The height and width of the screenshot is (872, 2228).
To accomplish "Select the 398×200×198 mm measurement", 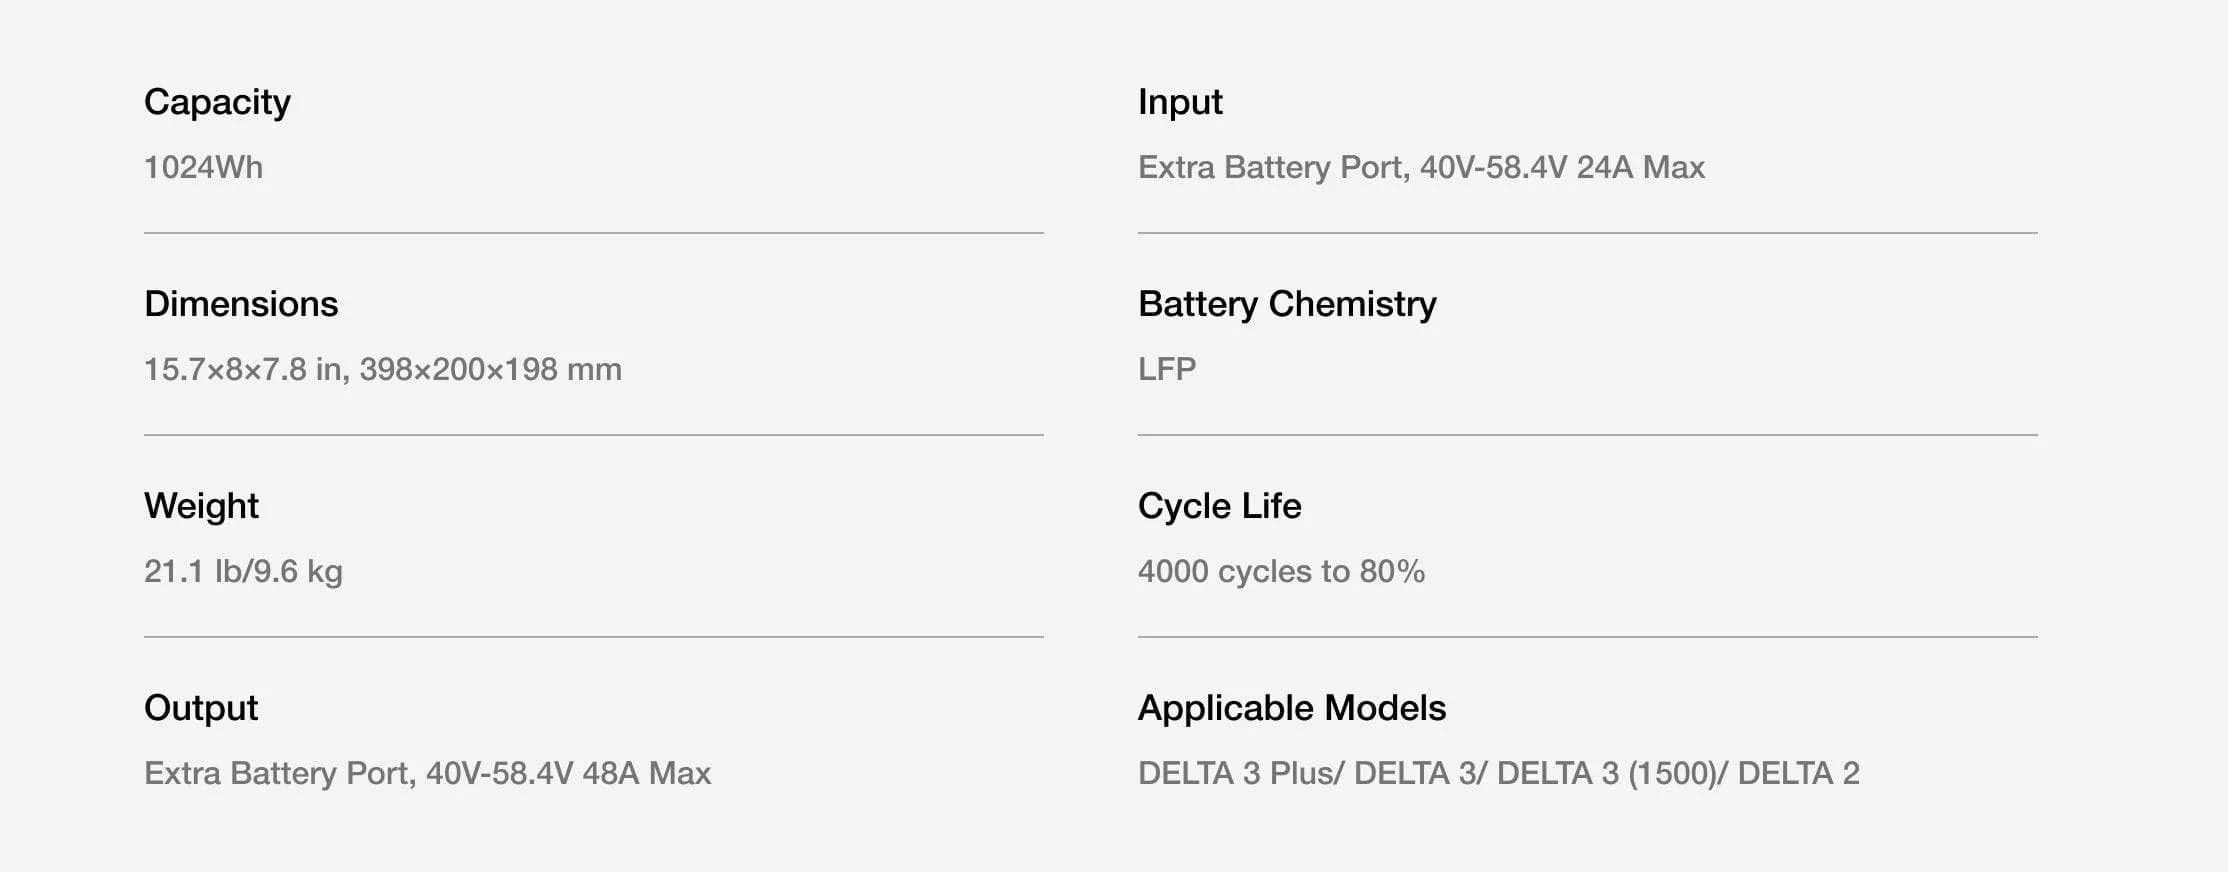I will pos(490,369).
